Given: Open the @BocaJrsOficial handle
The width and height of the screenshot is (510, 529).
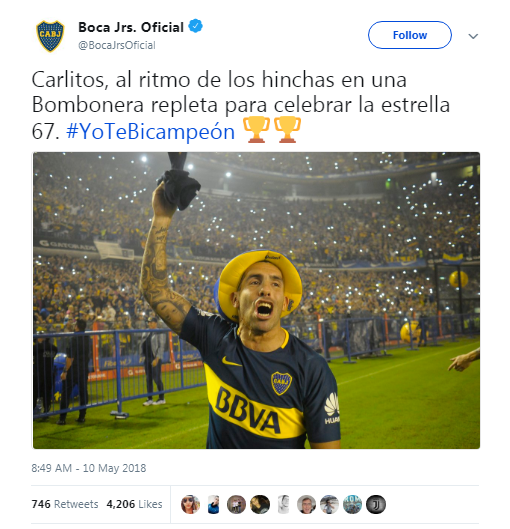Looking at the screenshot, I should click(x=117, y=45).
